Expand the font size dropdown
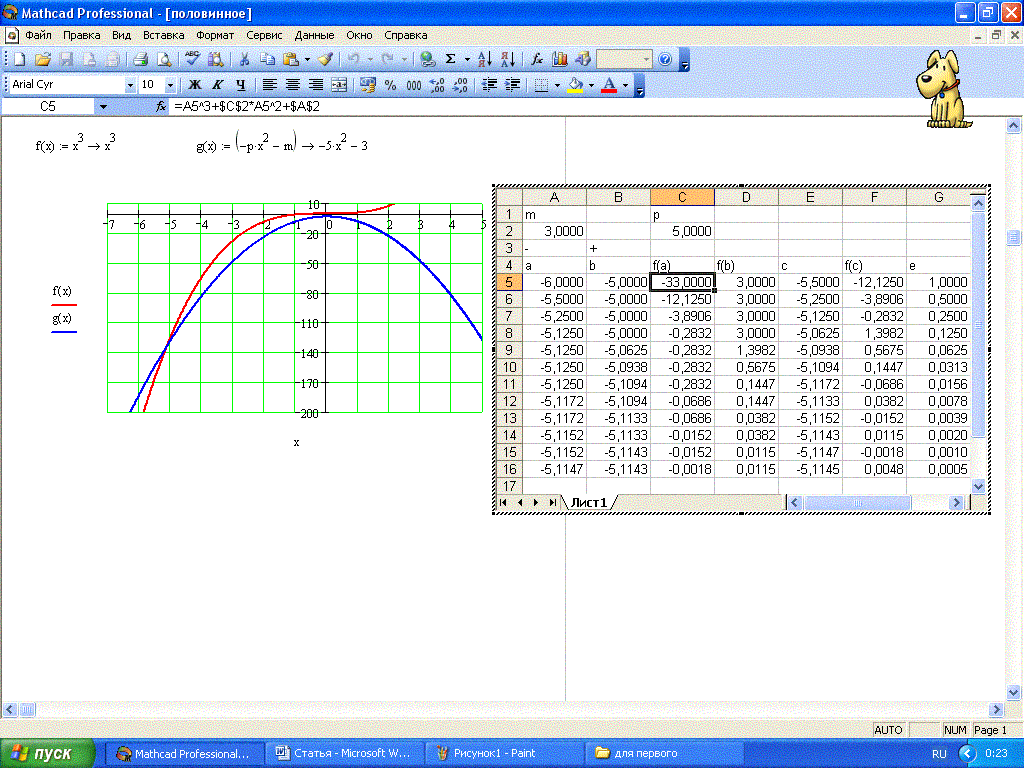The height and width of the screenshot is (768, 1024). [x=170, y=86]
